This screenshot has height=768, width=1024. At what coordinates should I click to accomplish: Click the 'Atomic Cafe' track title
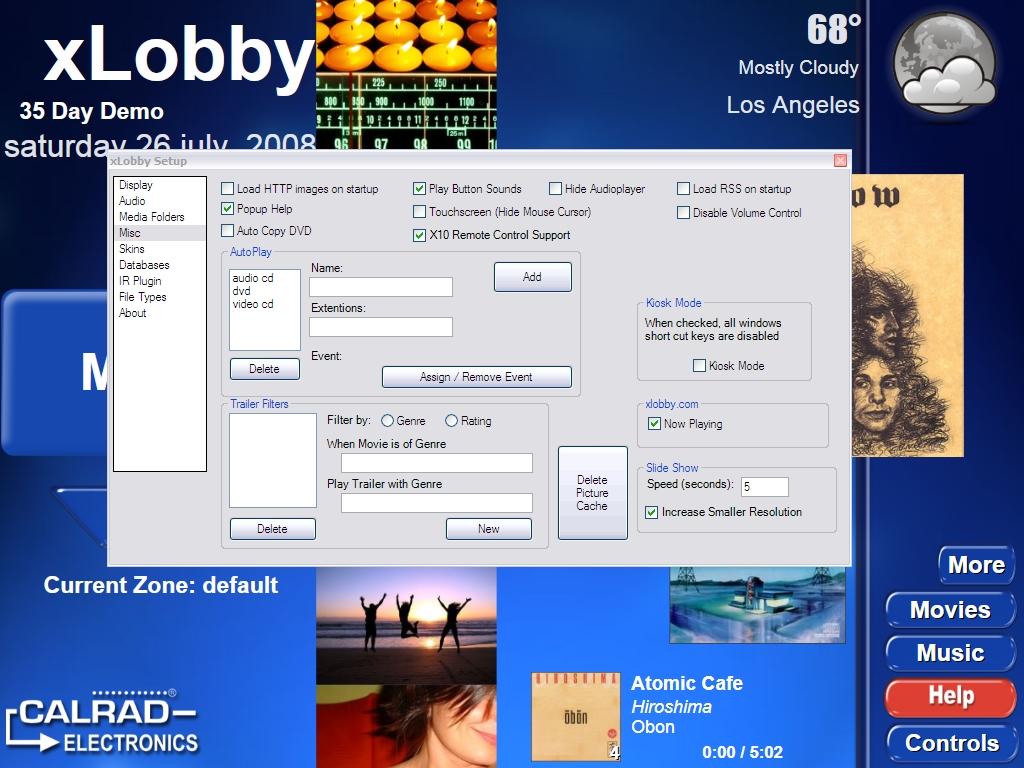[687, 683]
